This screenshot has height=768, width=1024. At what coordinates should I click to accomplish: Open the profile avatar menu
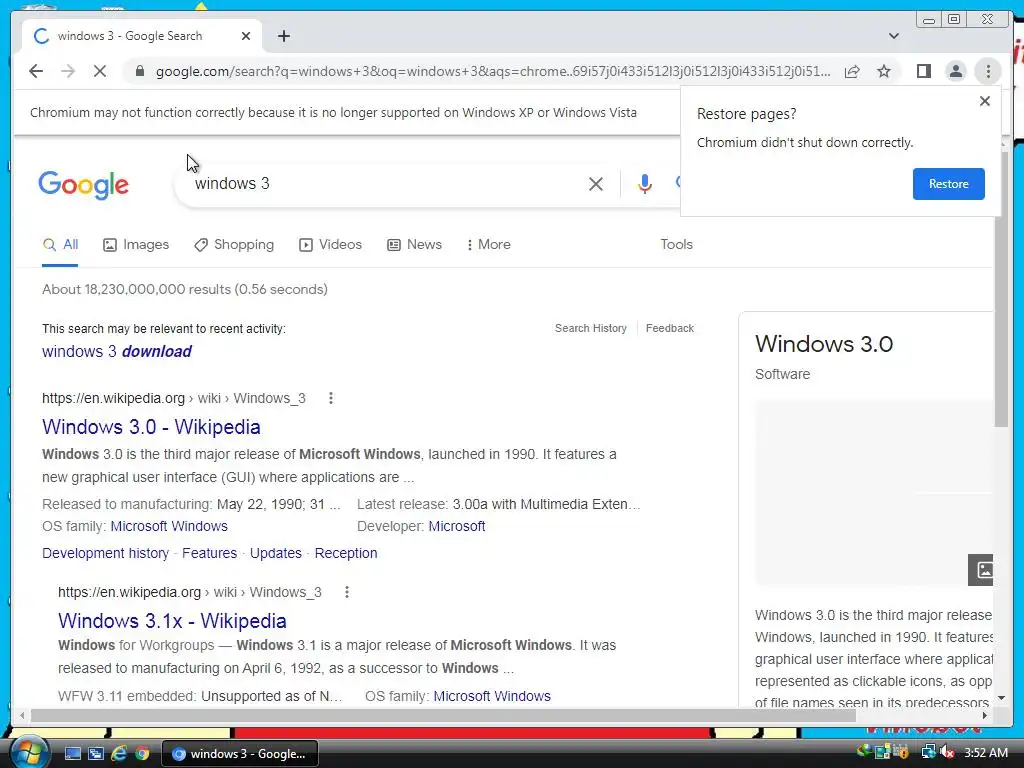click(x=955, y=71)
